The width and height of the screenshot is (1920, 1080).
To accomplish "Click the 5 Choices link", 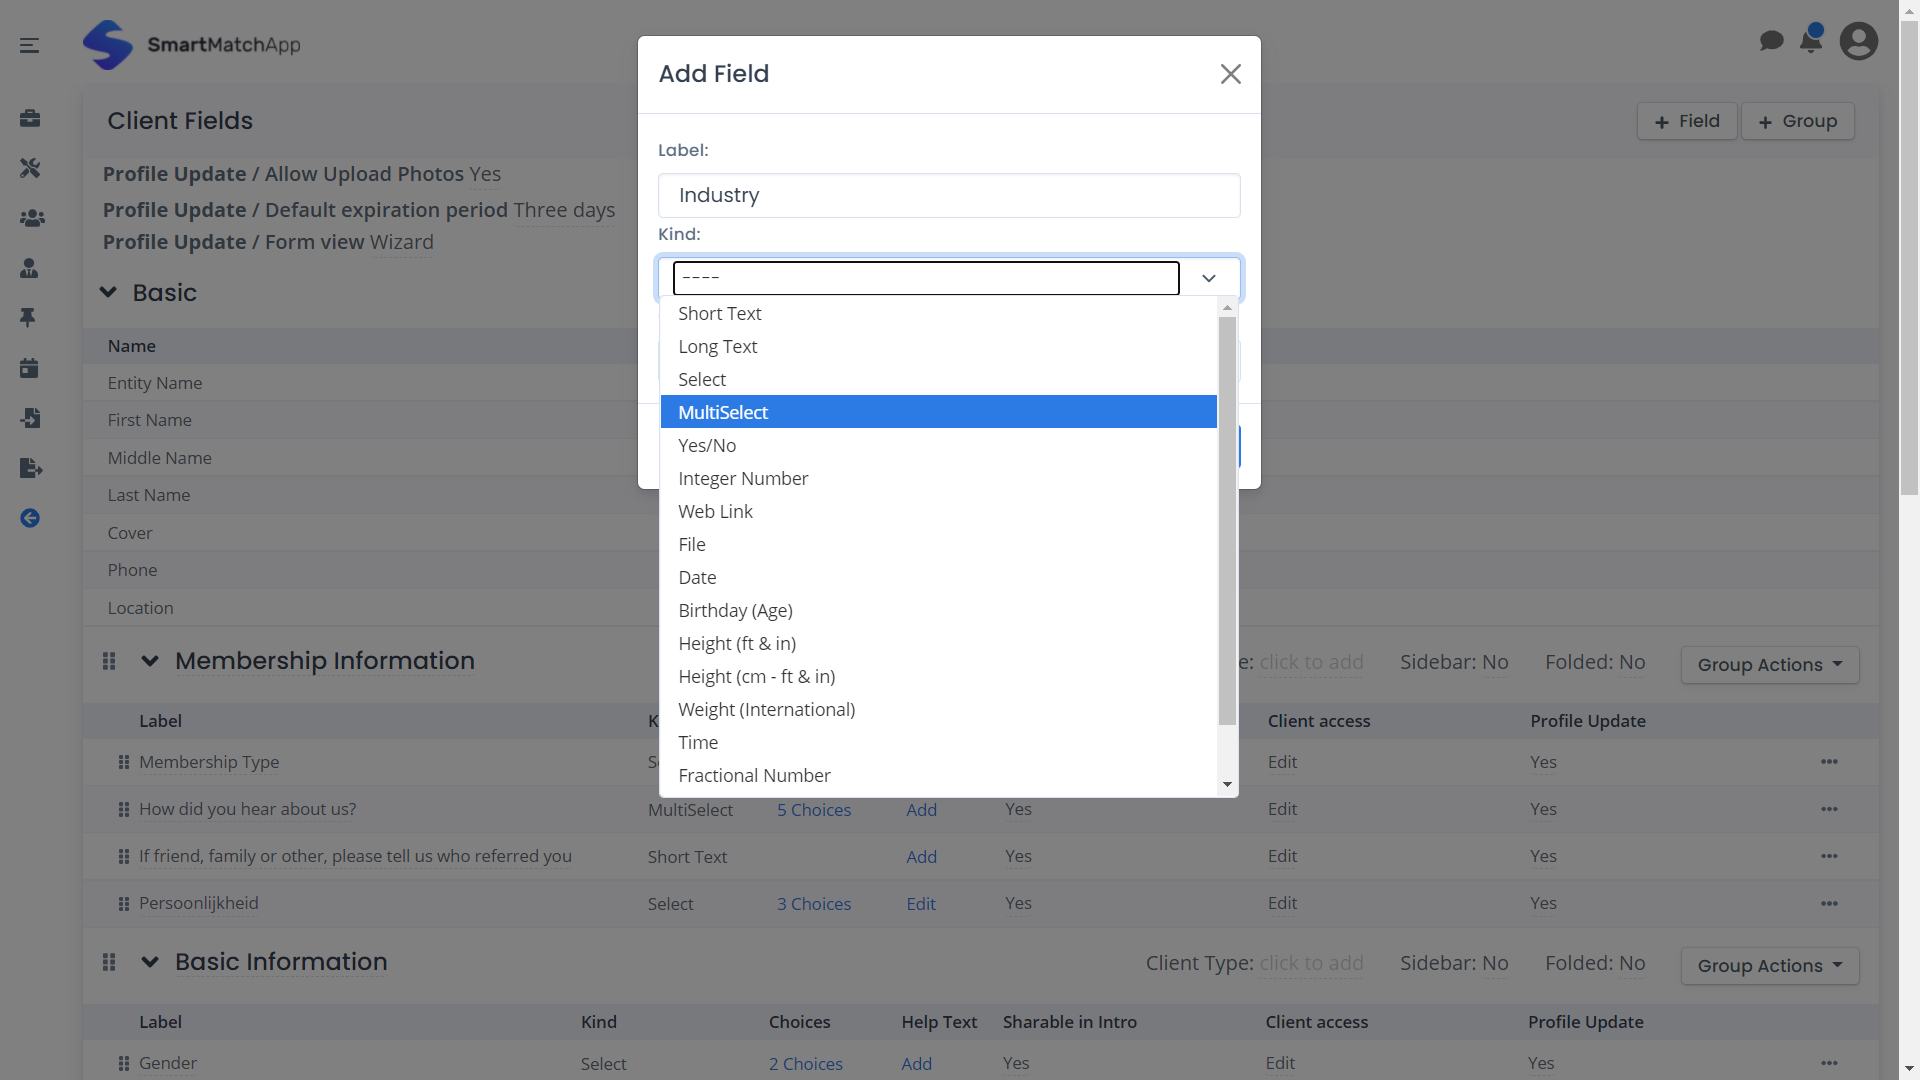I will [x=814, y=810].
